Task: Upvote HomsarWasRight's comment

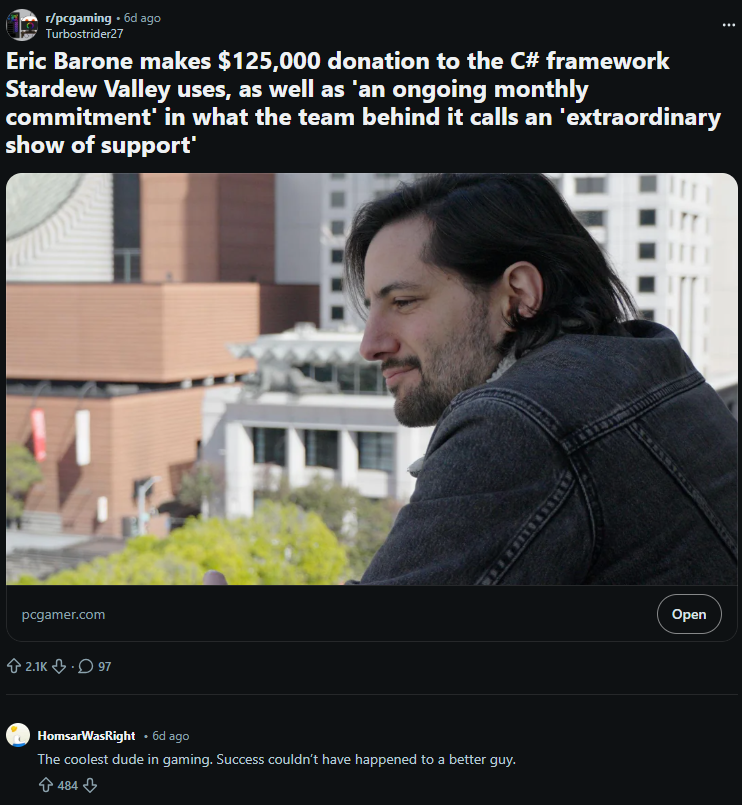Action: tap(46, 785)
